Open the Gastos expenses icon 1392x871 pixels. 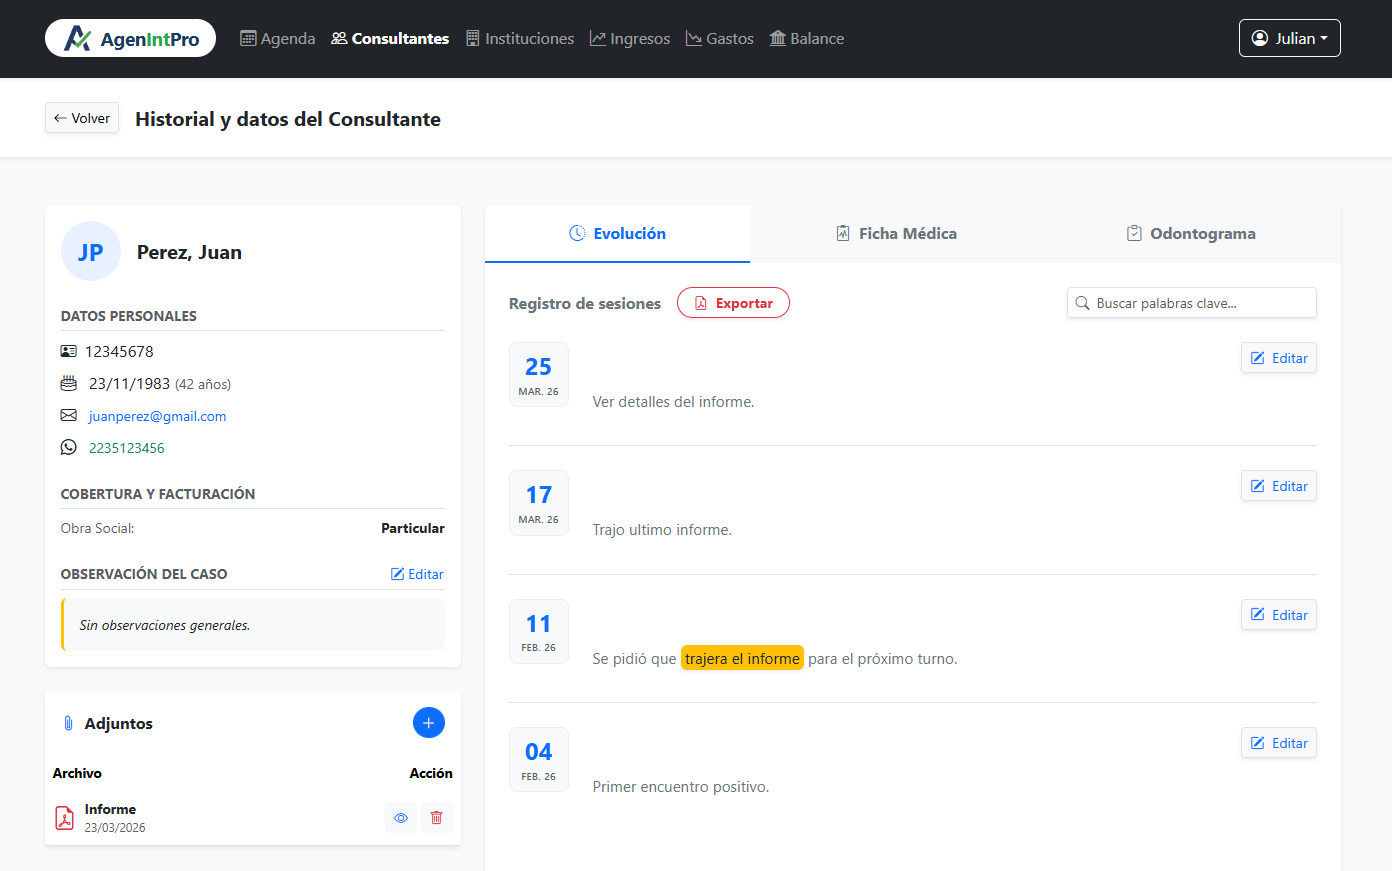tap(693, 38)
